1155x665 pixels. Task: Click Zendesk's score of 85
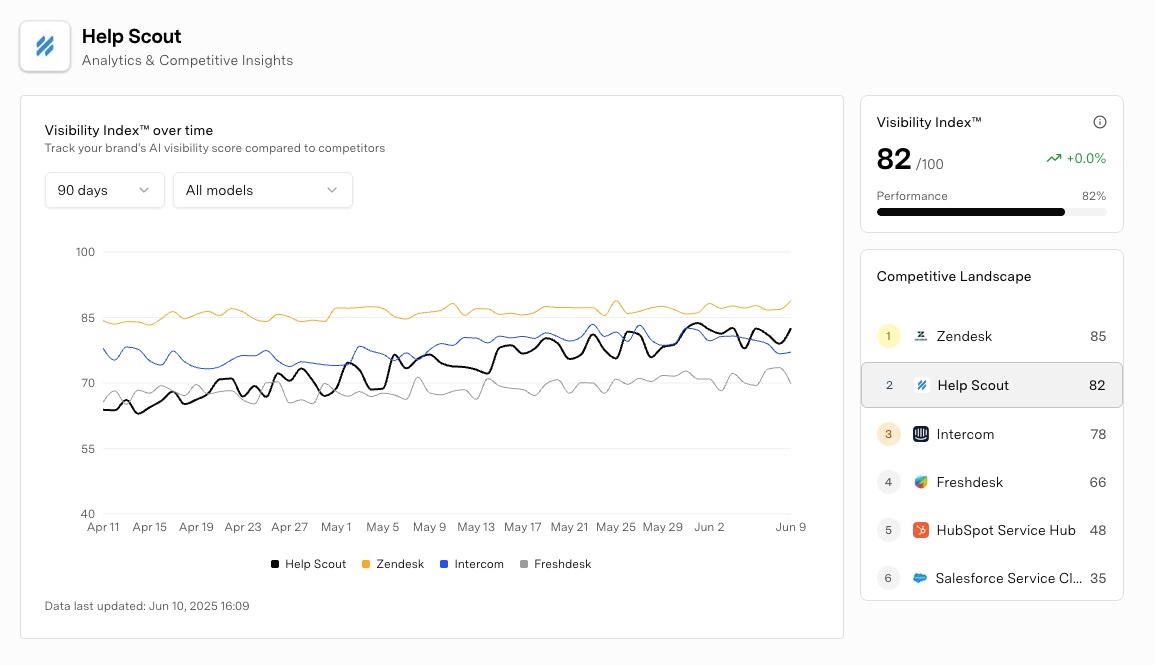(x=1098, y=336)
